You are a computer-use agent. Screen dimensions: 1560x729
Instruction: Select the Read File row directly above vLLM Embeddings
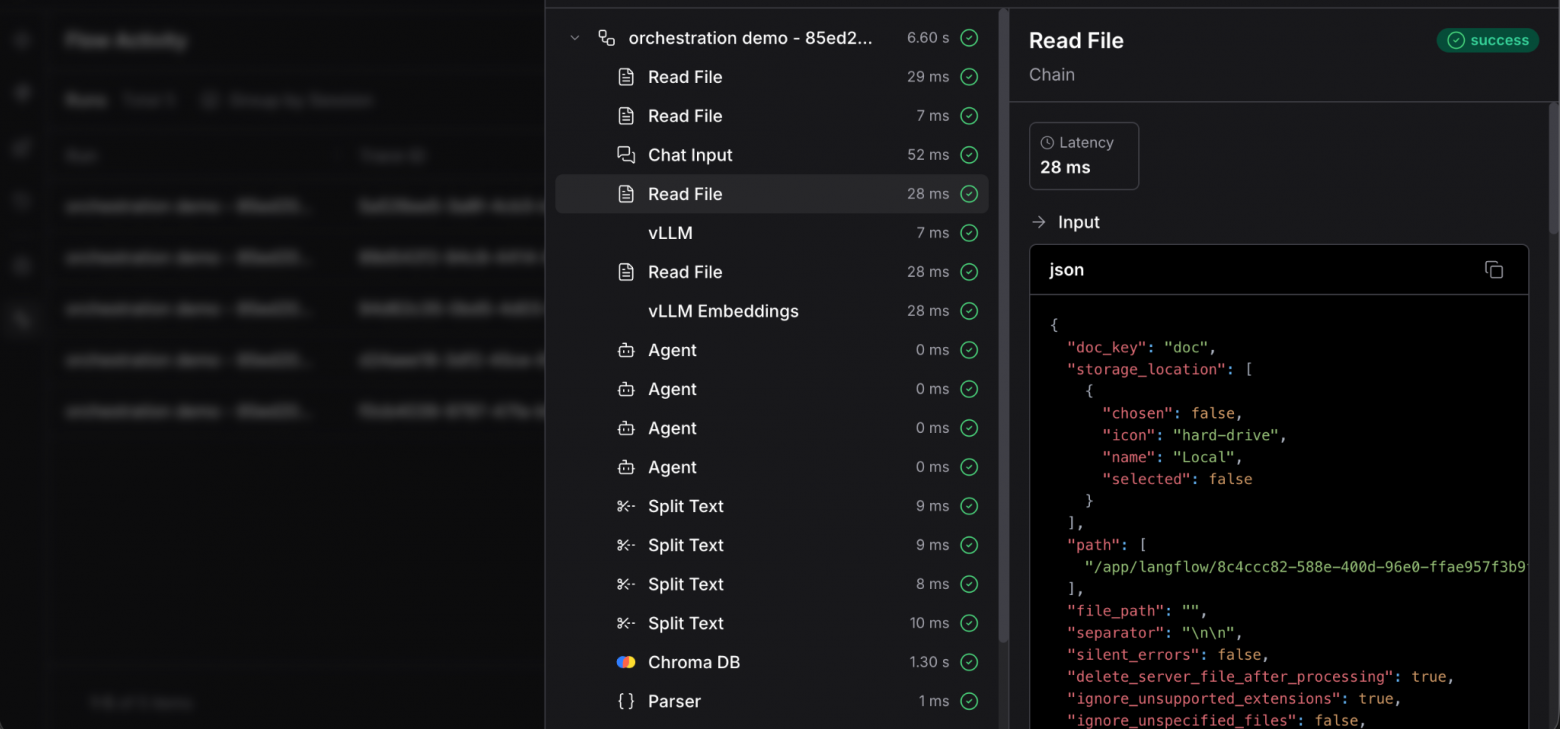[x=772, y=272]
